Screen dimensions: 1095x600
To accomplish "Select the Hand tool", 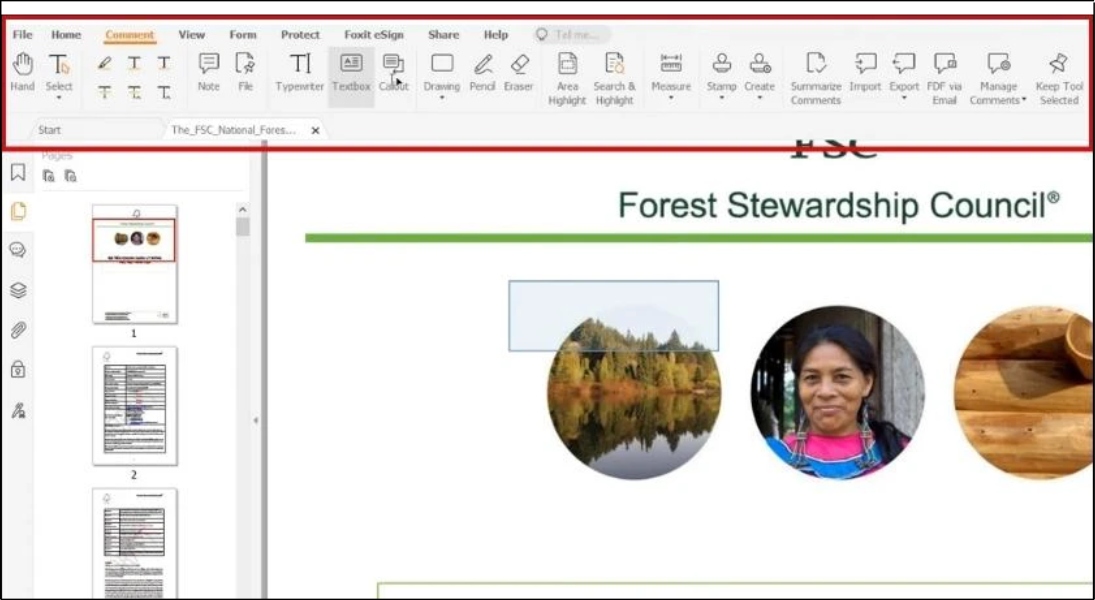I will pos(22,71).
